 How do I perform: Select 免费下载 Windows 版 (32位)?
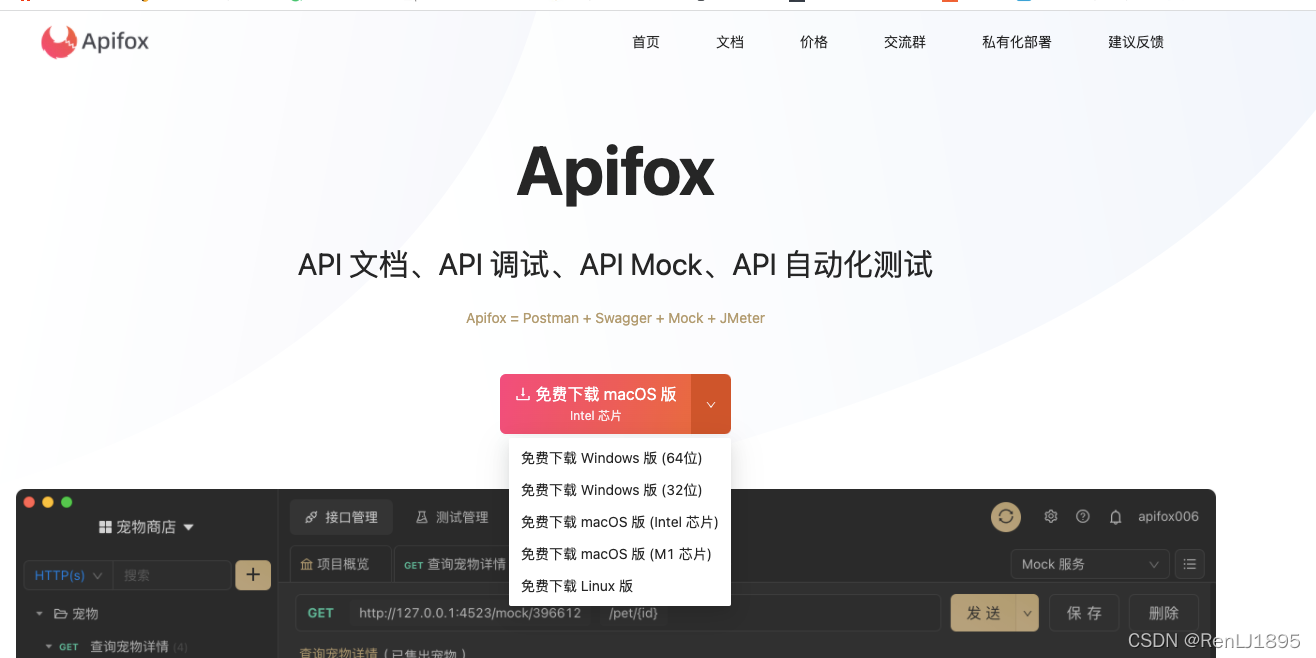click(x=620, y=490)
